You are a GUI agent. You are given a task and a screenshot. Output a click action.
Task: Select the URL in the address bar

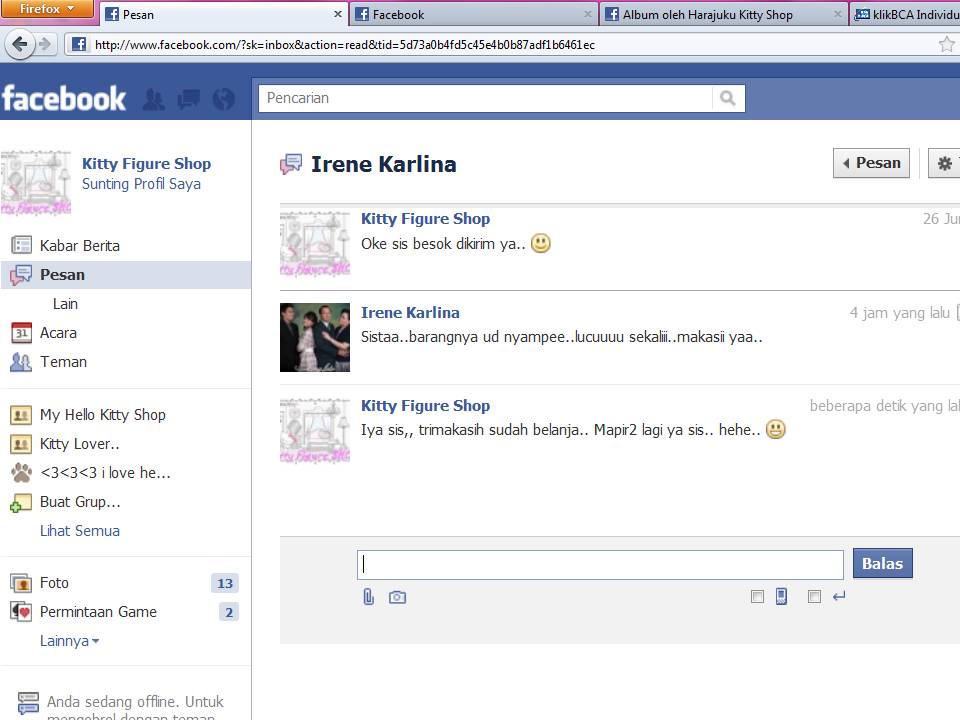(x=345, y=45)
